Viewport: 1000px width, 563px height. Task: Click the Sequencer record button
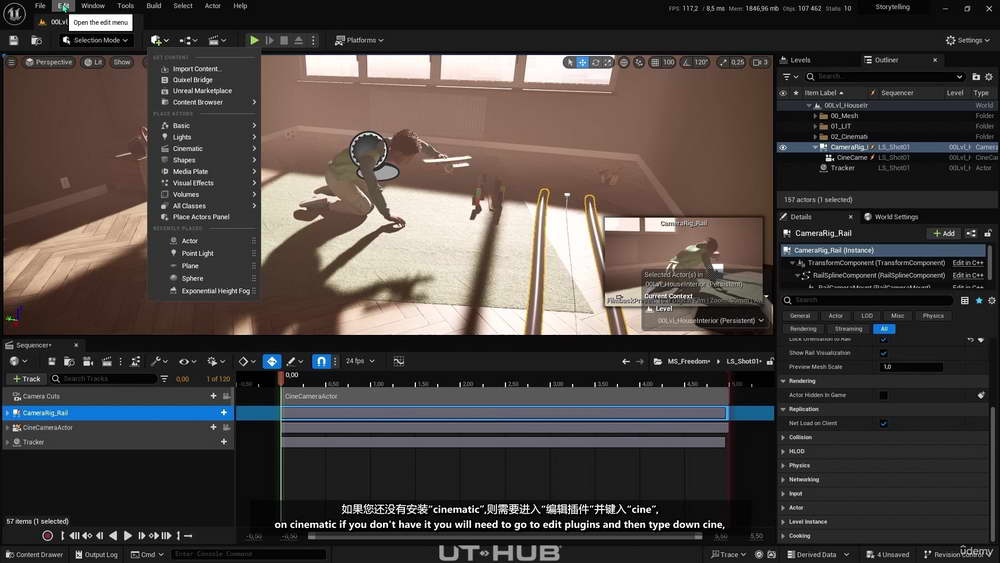tap(47, 536)
